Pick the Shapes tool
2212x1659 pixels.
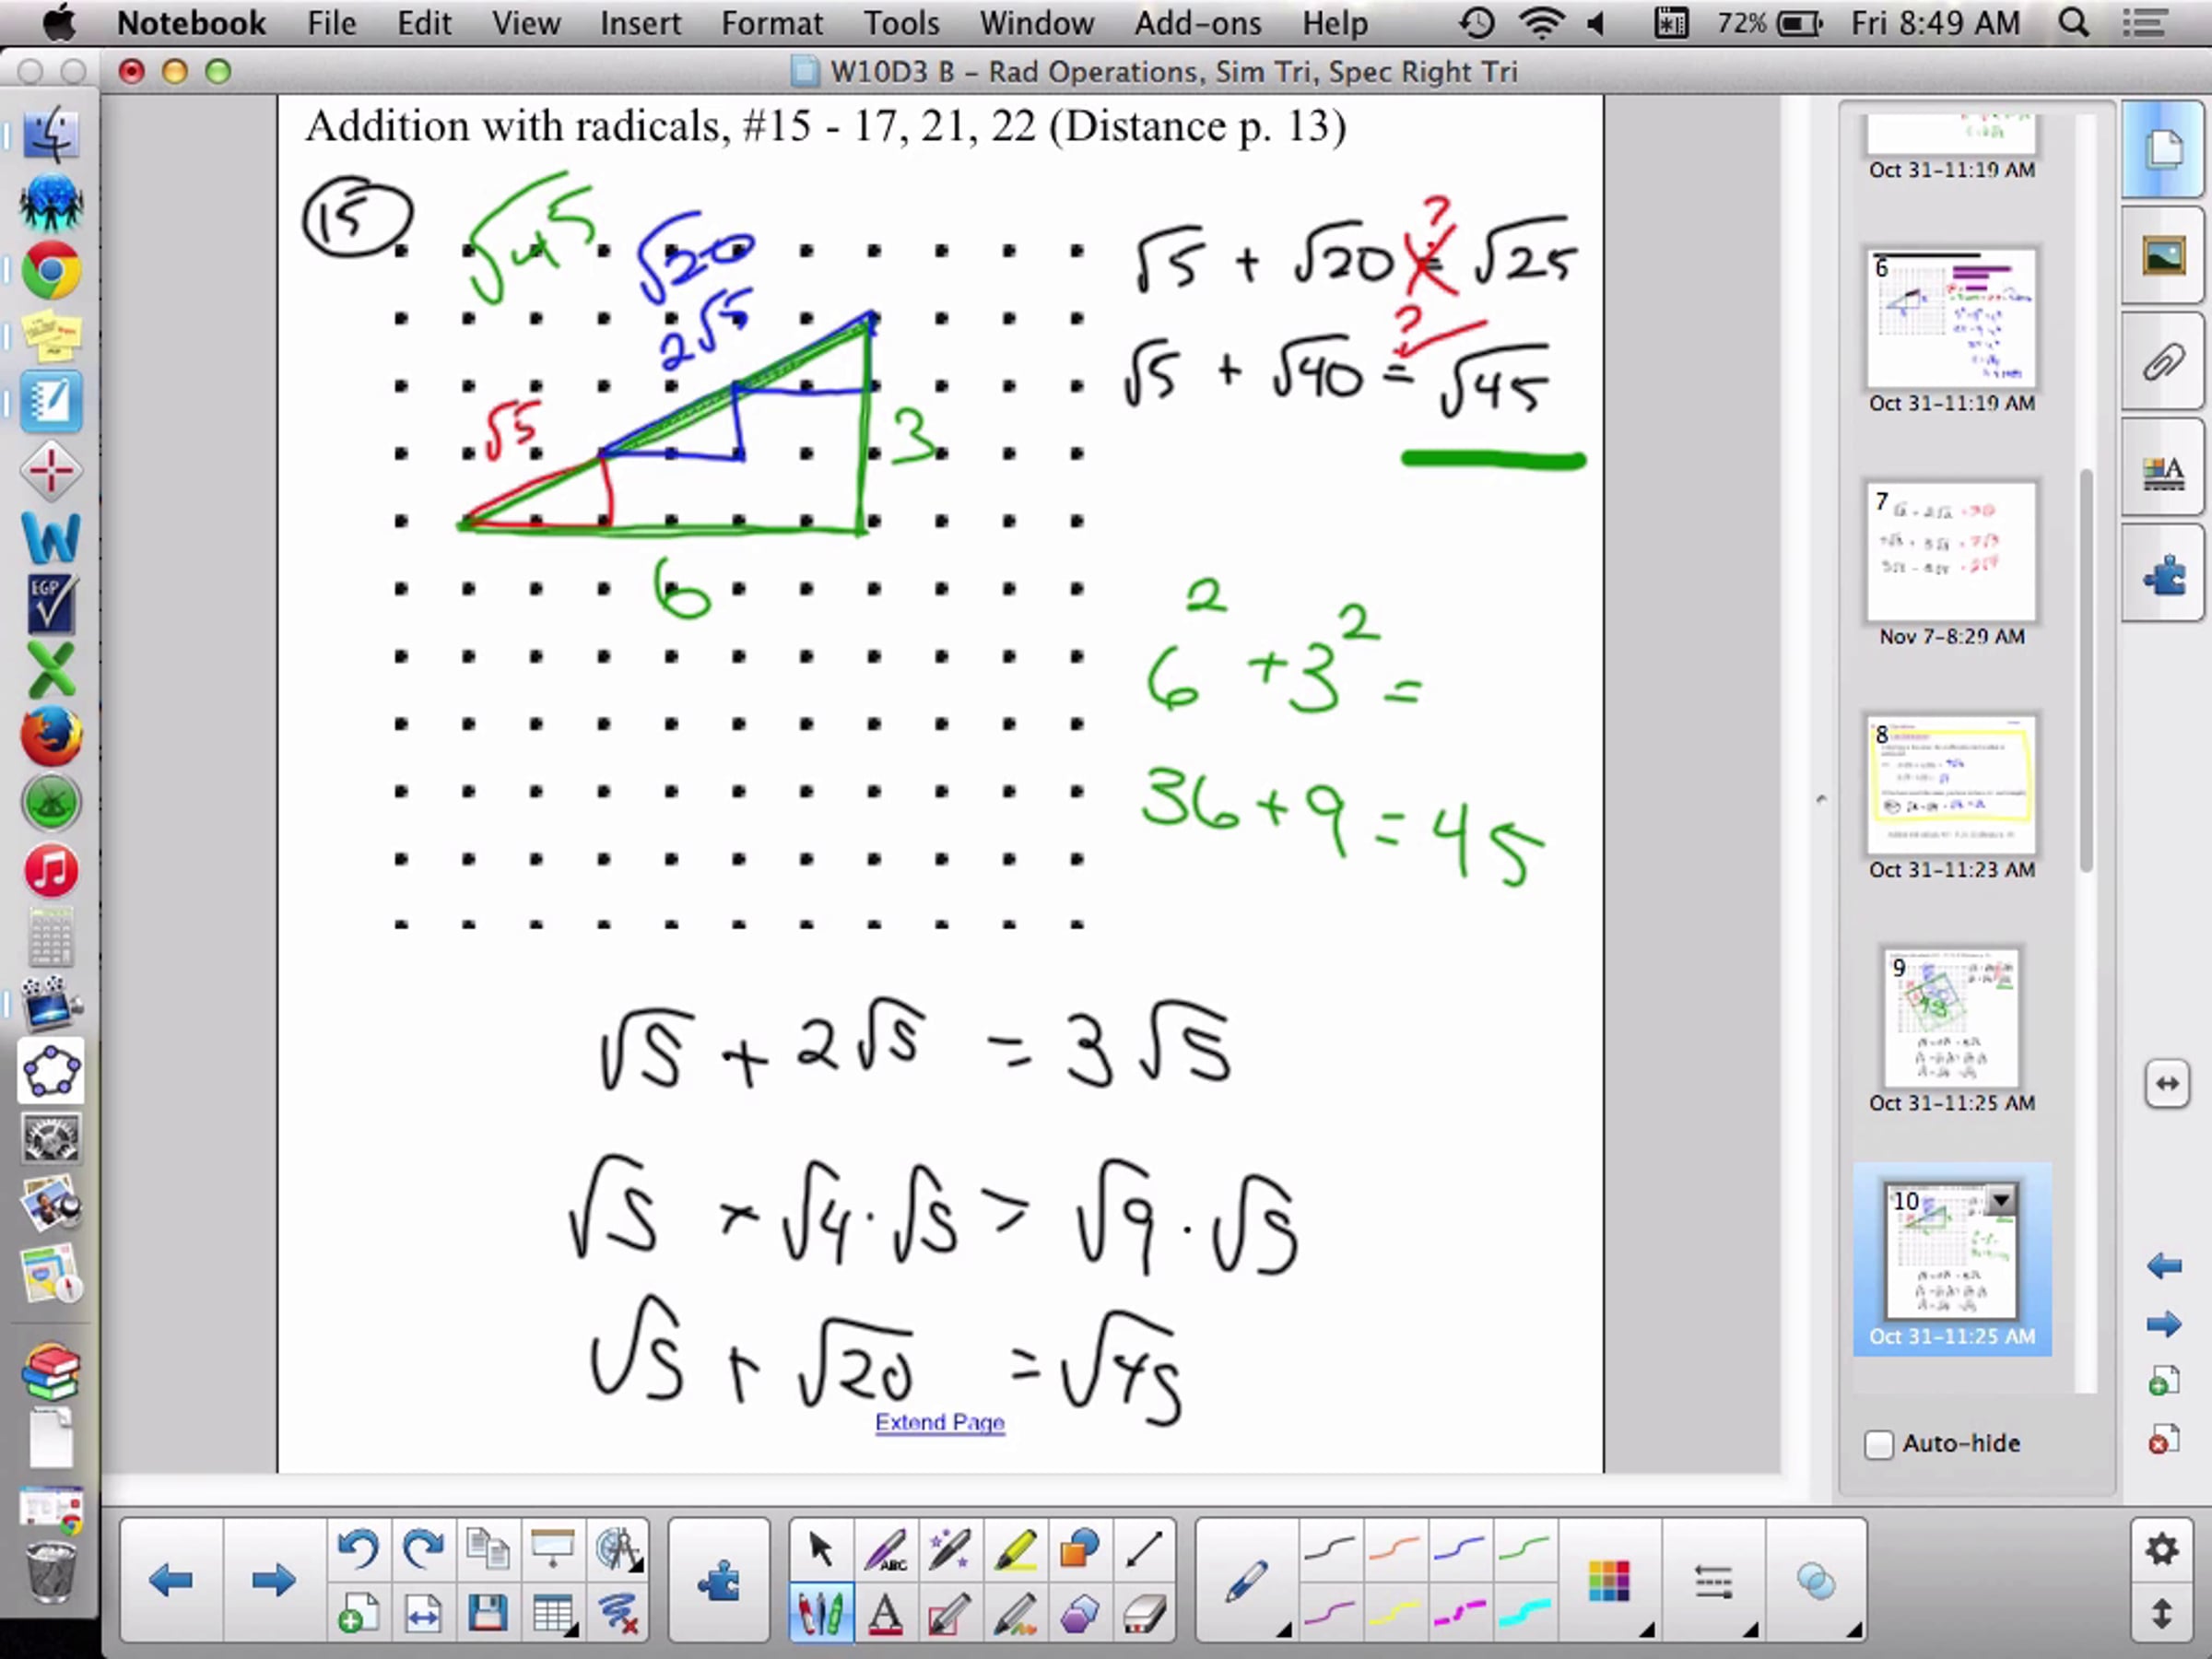click(1079, 1549)
